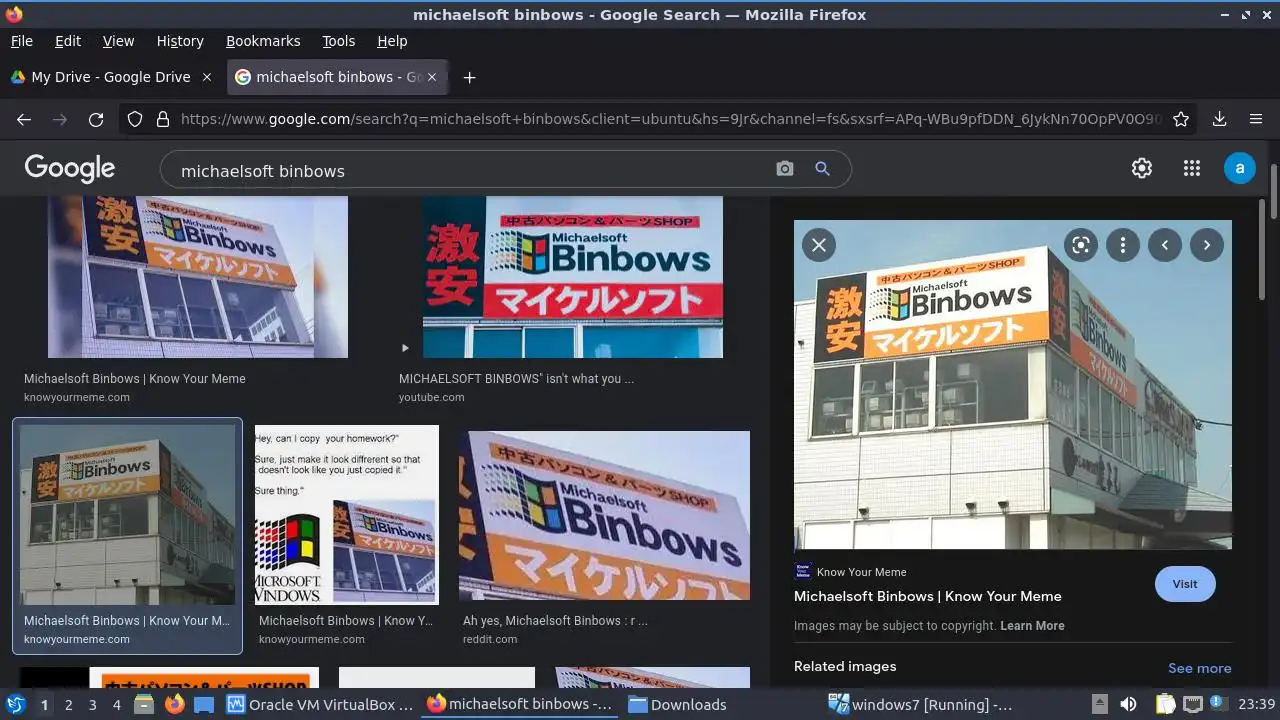This screenshot has width=1280, height=720.
Task: Switch to Oracle VM VirtualBox window in taskbar
Action: 320,704
